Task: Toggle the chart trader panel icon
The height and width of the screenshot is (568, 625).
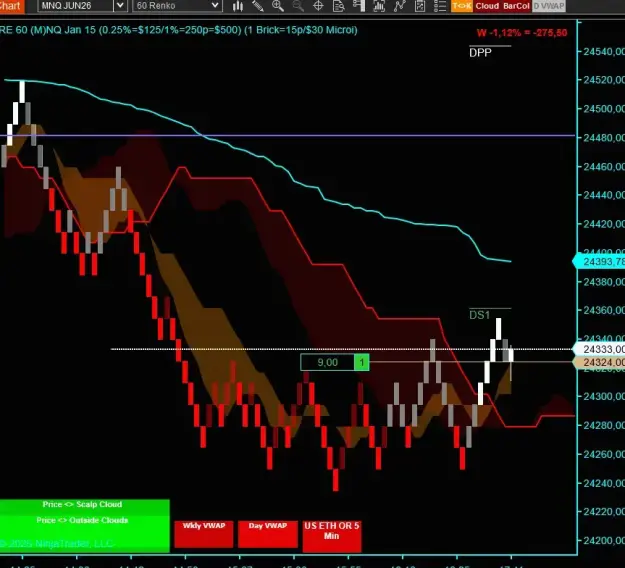Action: click(359, 6)
